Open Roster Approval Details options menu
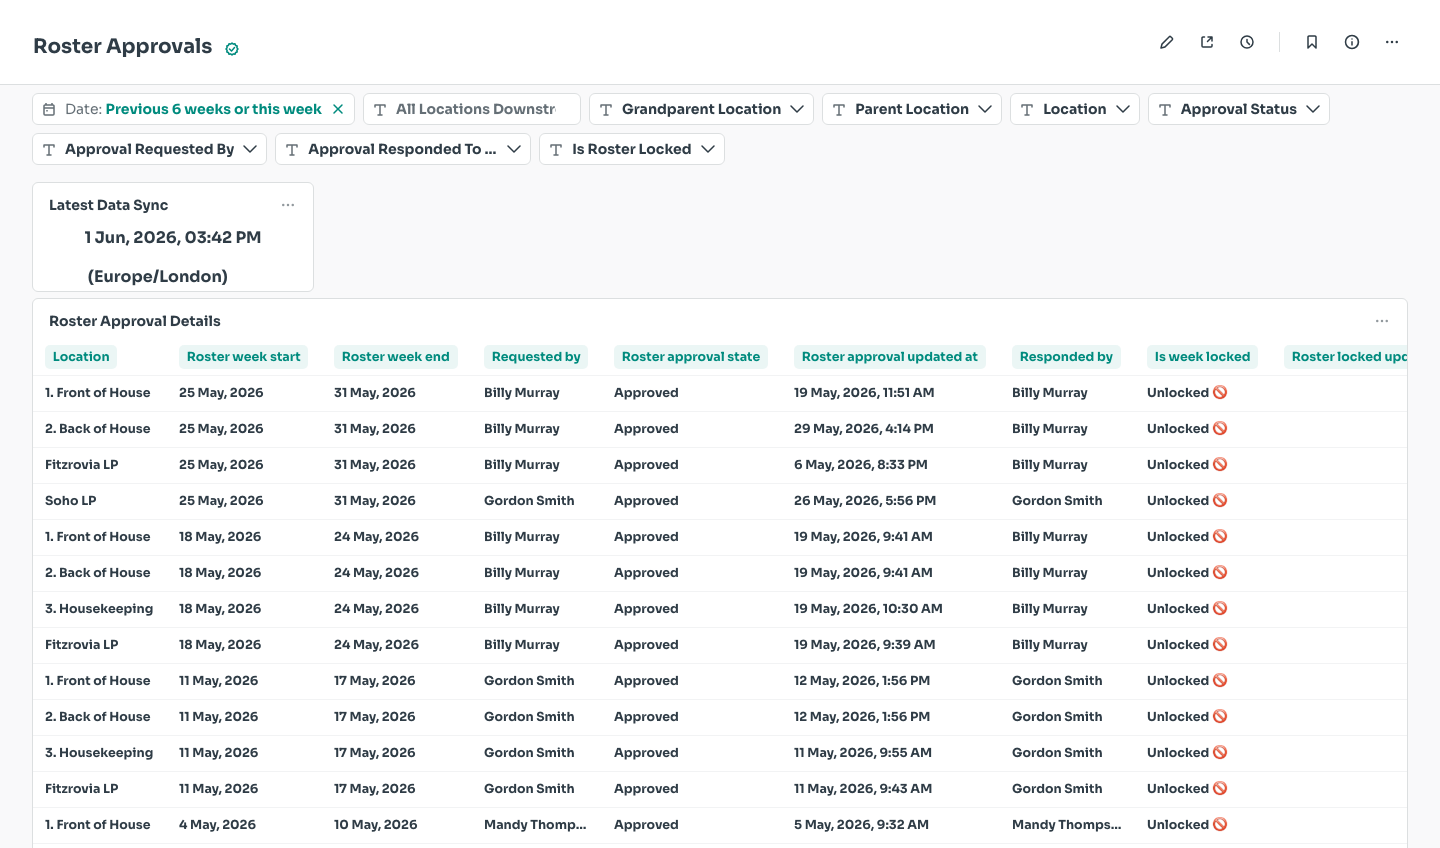 tap(1382, 321)
